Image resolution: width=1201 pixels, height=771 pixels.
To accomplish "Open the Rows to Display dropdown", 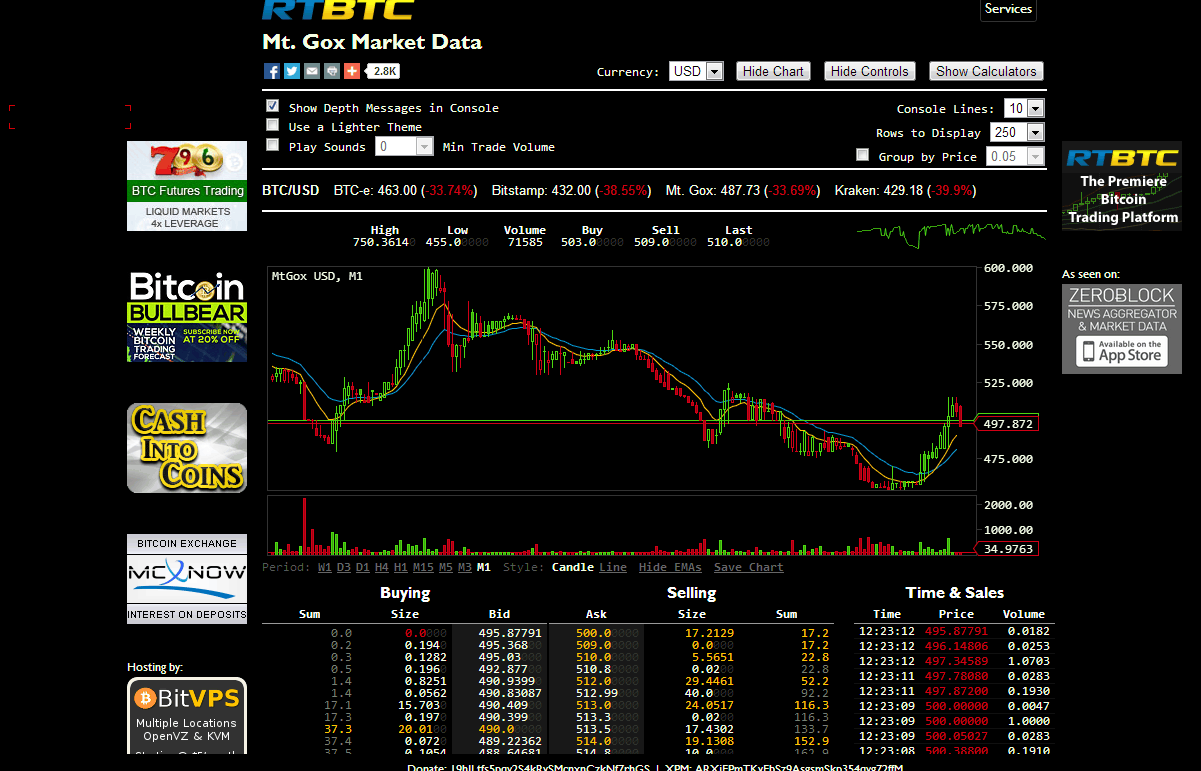I will (x=1017, y=132).
